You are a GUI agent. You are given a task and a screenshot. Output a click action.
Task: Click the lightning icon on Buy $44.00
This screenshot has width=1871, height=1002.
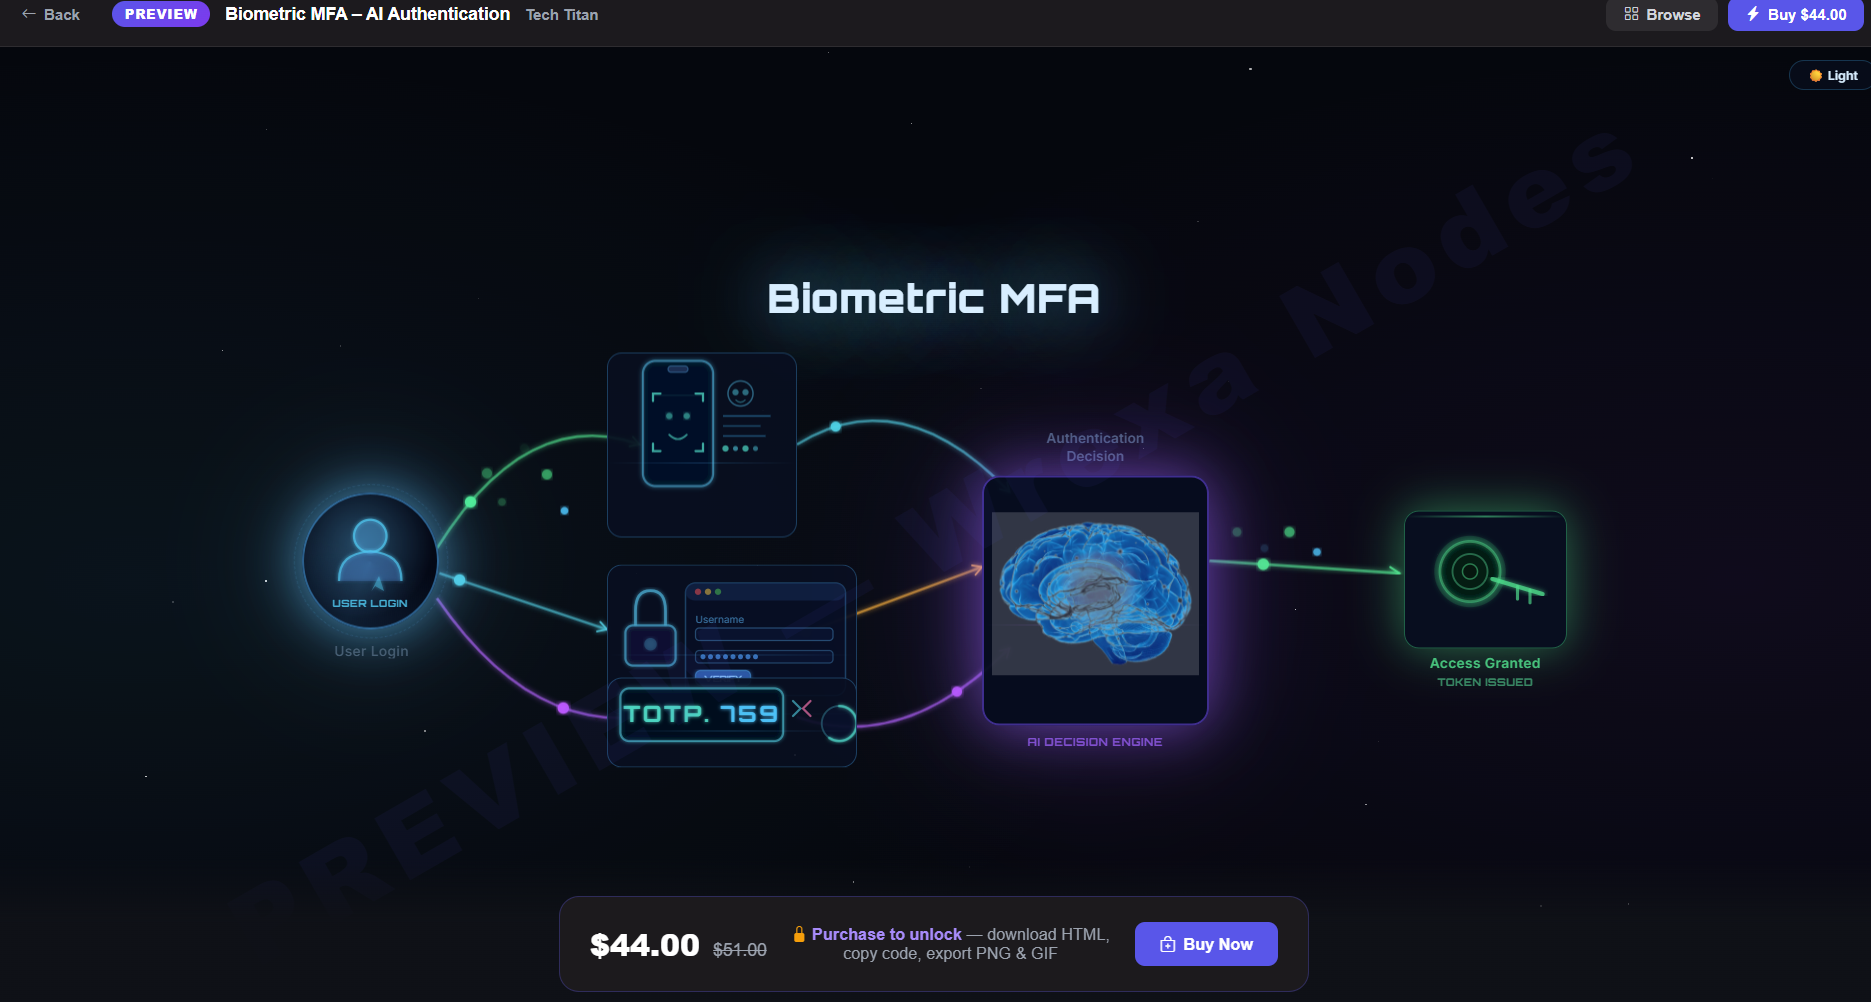(x=1751, y=14)
